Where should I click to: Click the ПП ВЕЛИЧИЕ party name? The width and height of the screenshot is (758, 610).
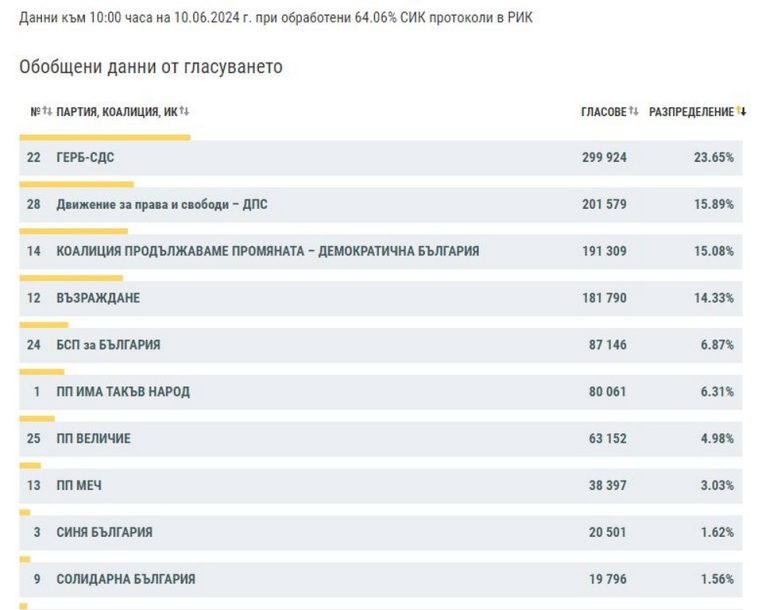(x=94, y=439)
